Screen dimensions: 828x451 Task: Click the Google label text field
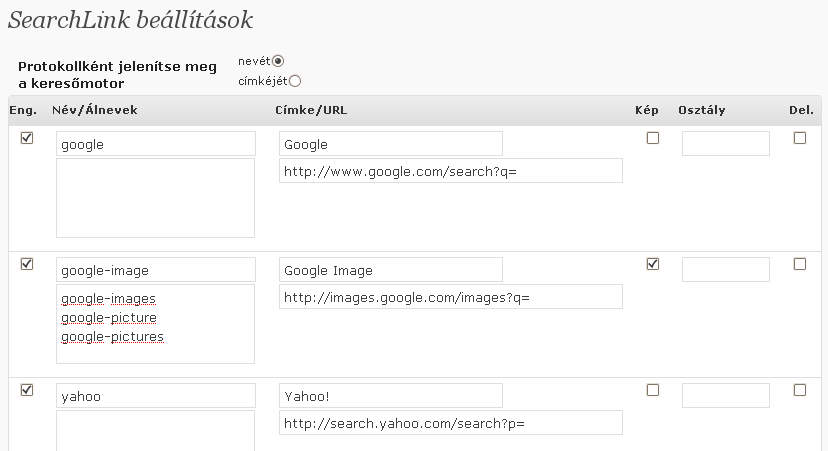point(390,144)
